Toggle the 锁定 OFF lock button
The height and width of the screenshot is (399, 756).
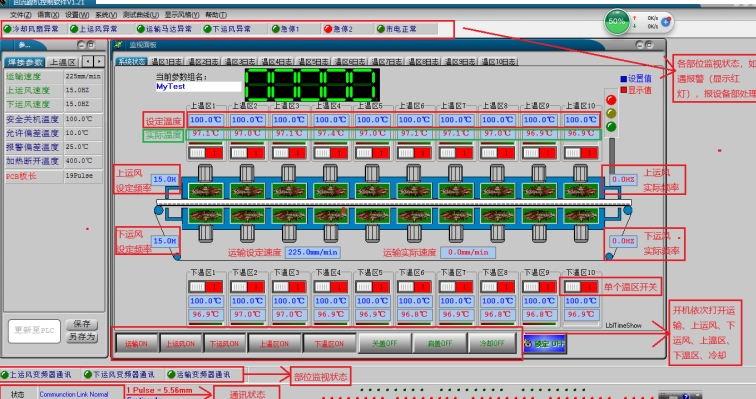pyautogui.click(x=544, y=344)
